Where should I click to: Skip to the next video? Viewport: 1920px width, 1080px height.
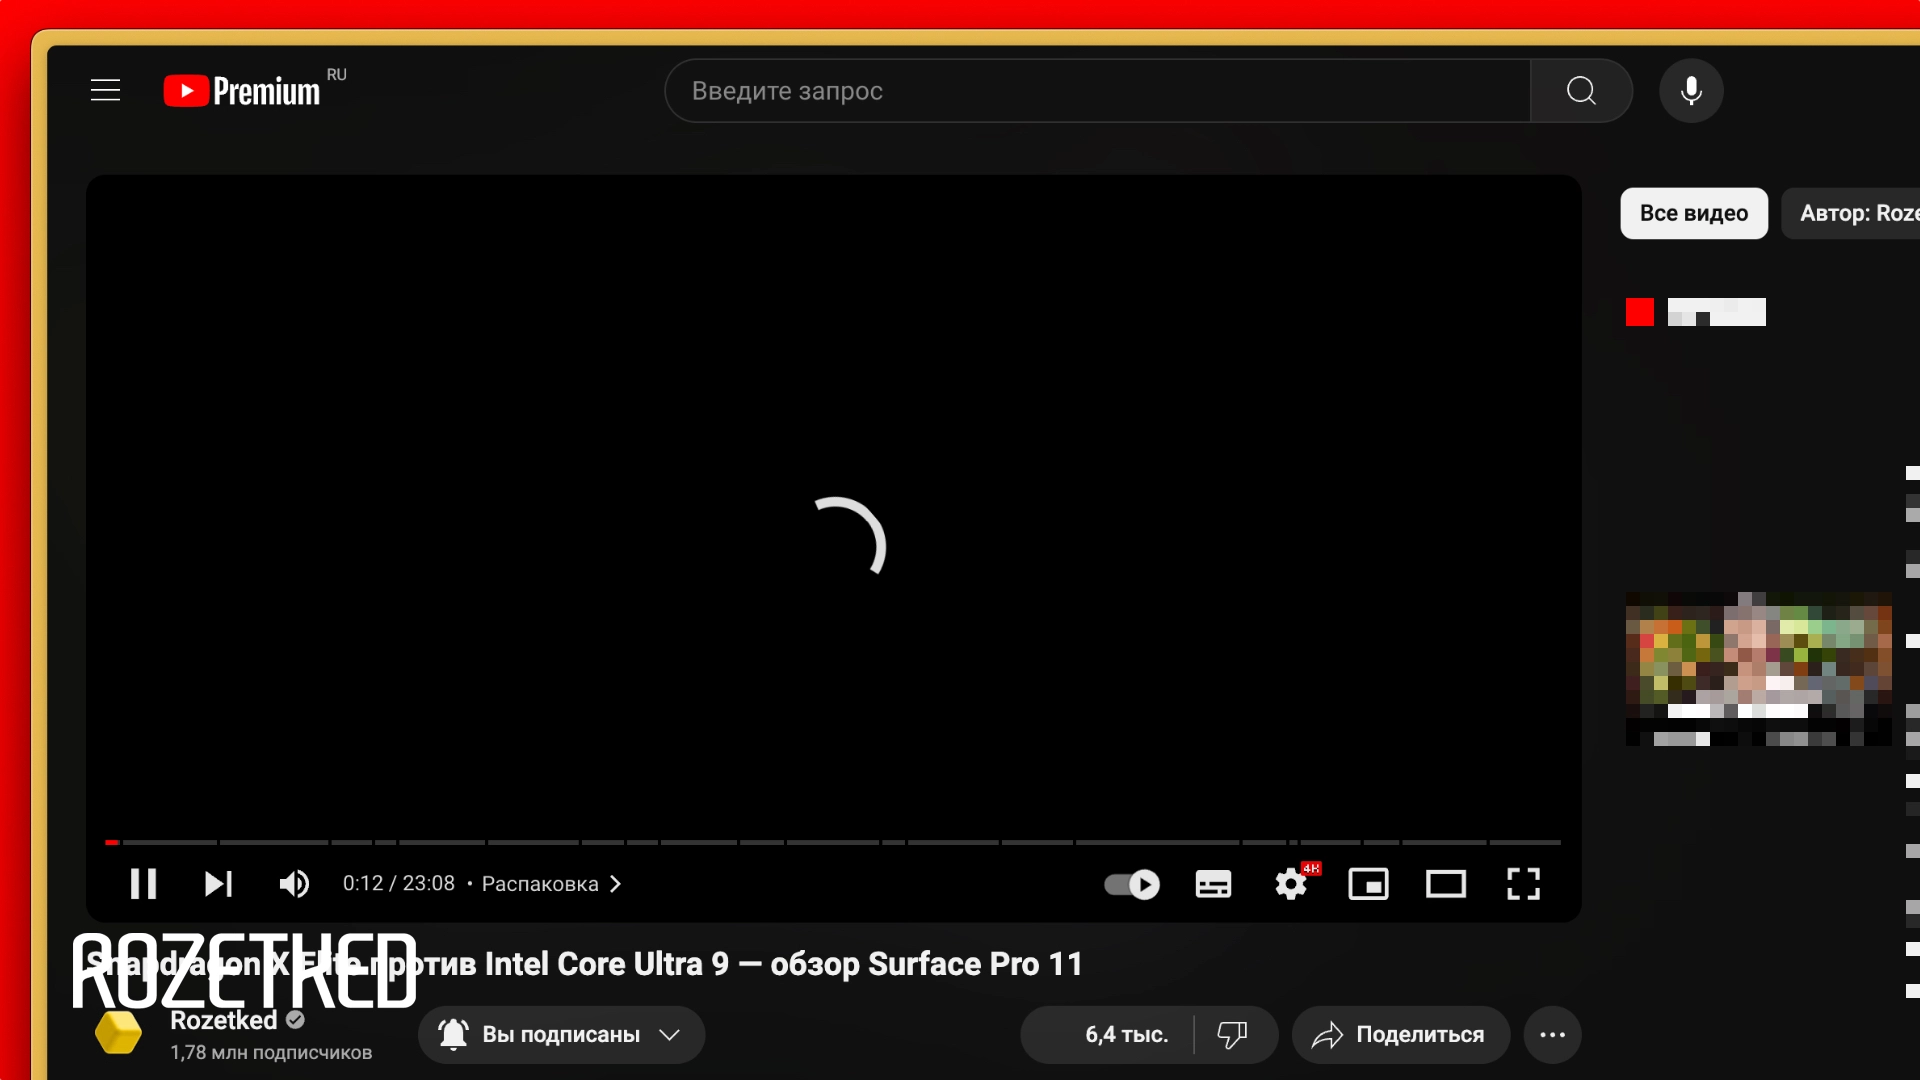[x=218, y=884]
